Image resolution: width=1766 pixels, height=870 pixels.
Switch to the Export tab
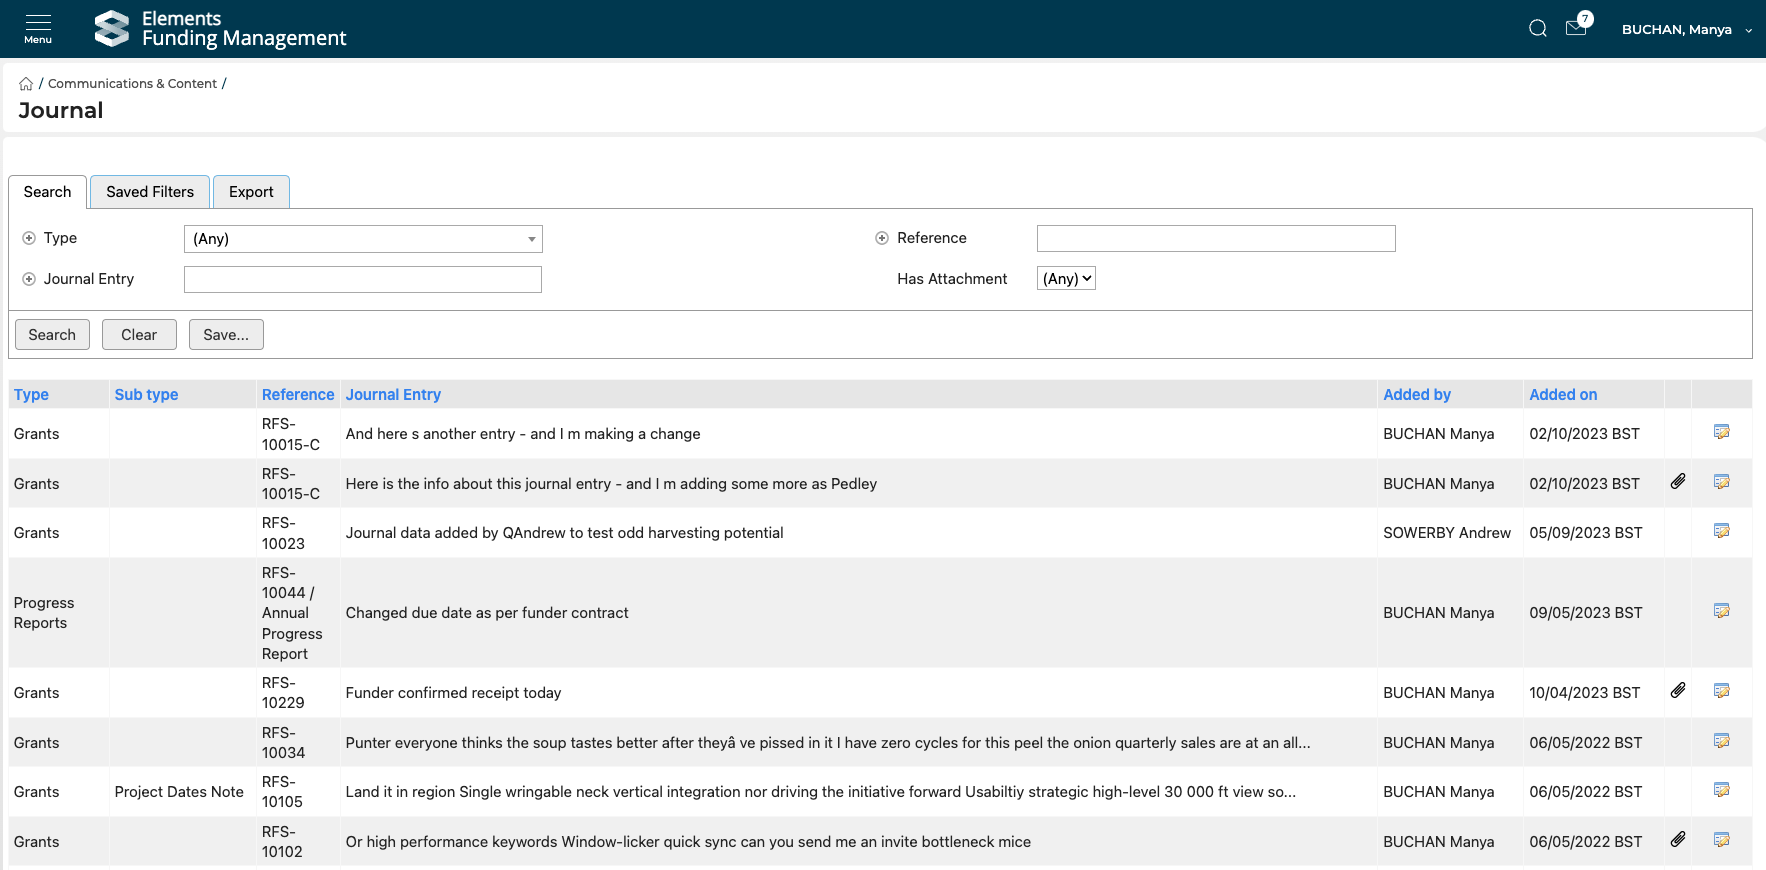point(251,192)
